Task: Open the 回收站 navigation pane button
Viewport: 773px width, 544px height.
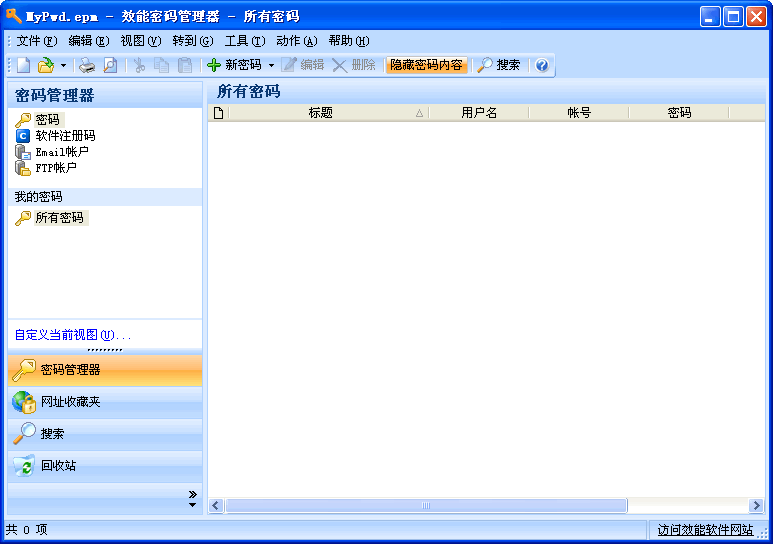Action: click(x=105, y=466)
